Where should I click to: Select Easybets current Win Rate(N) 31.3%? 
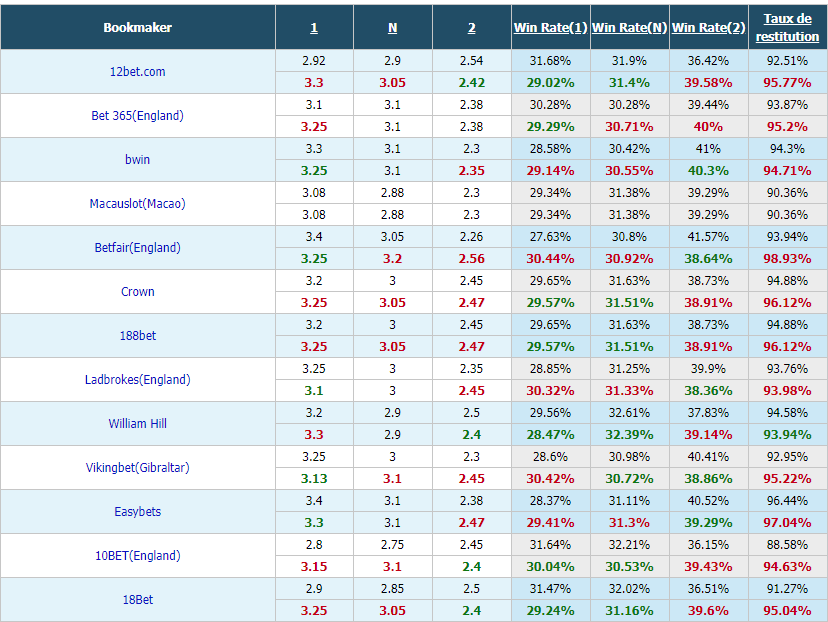(629, 523)
